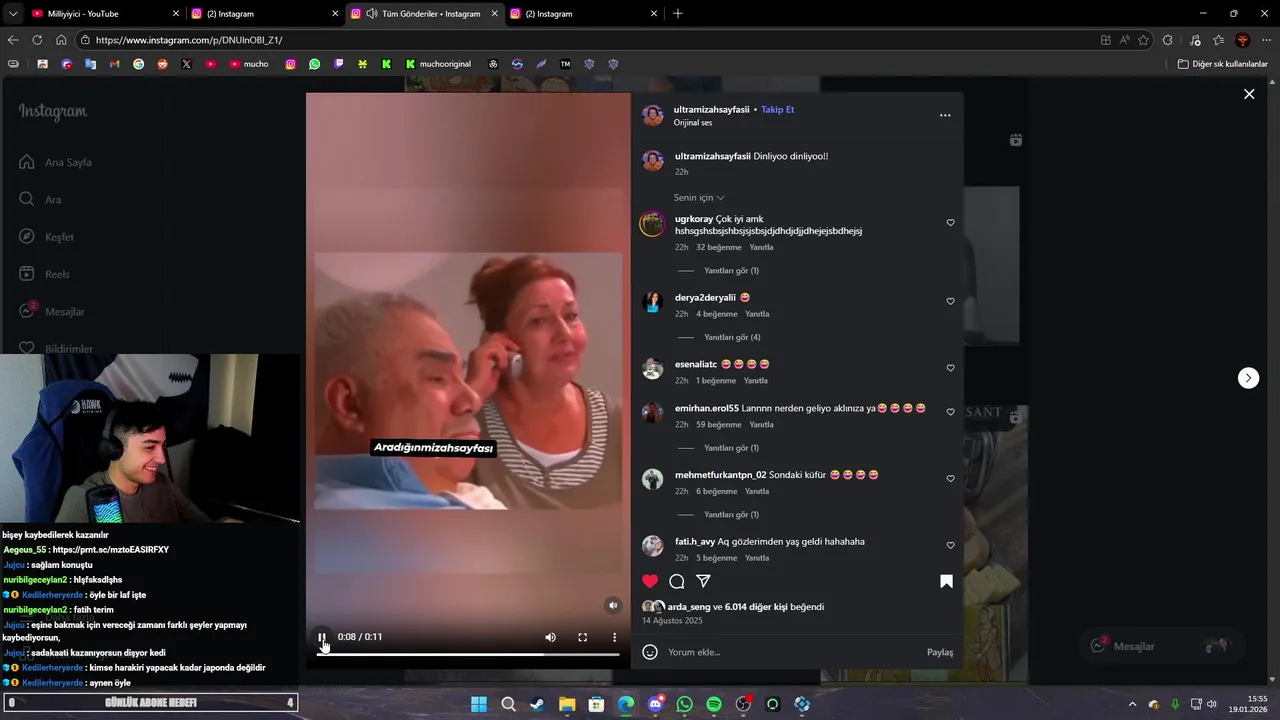Focus the 'Yorum ekle...' comment field

tap(790, 652)
